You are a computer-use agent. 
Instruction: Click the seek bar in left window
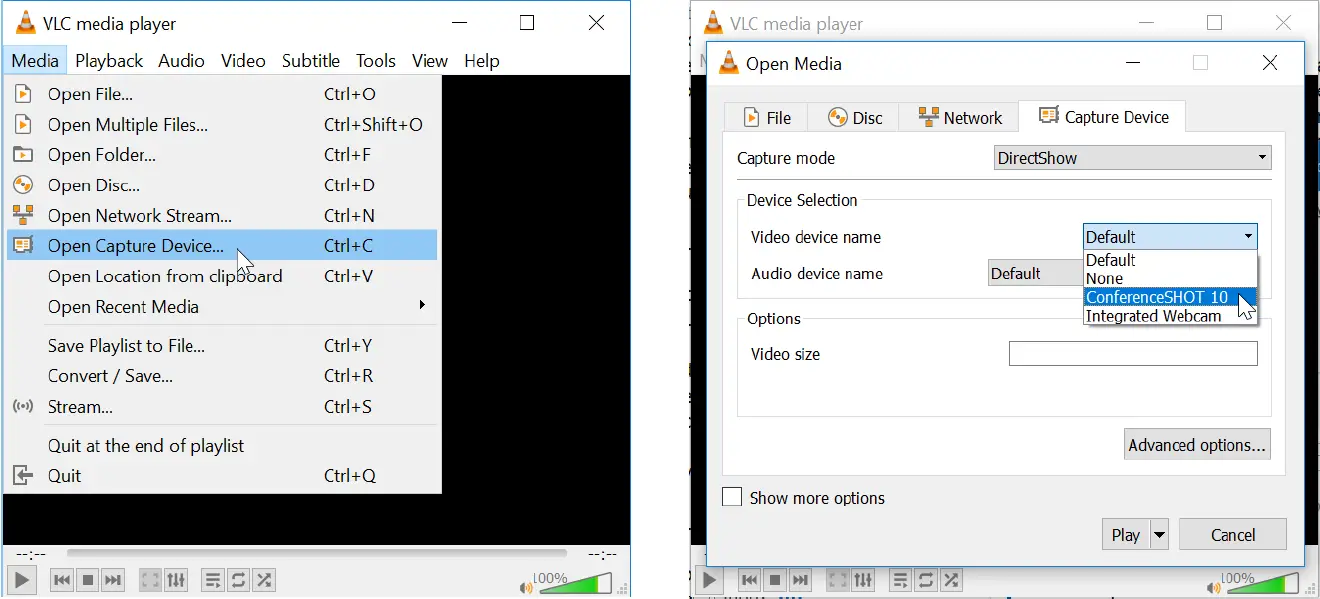click(316, 553)
